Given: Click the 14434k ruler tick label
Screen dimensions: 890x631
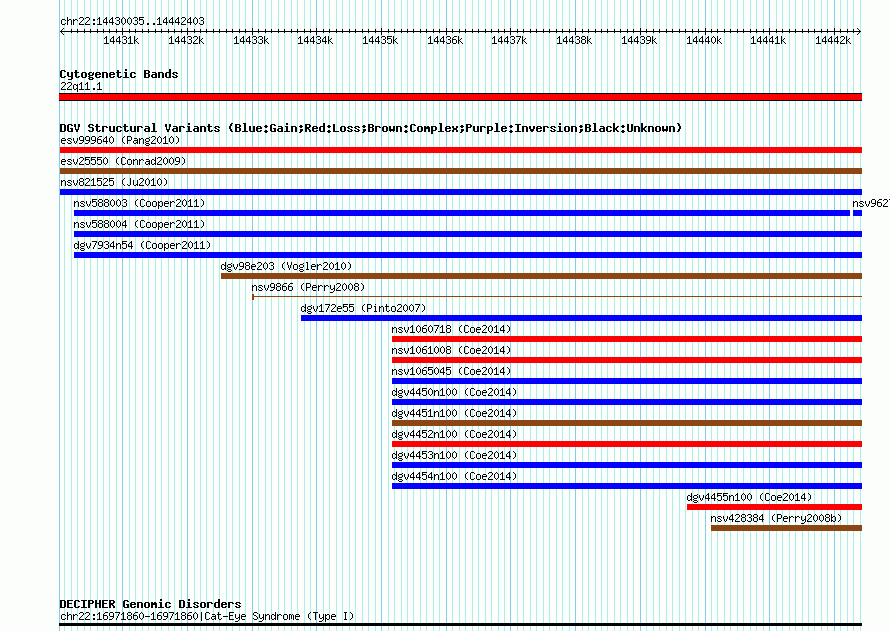Looking at the screenshot, I should [x=315, y=40].
